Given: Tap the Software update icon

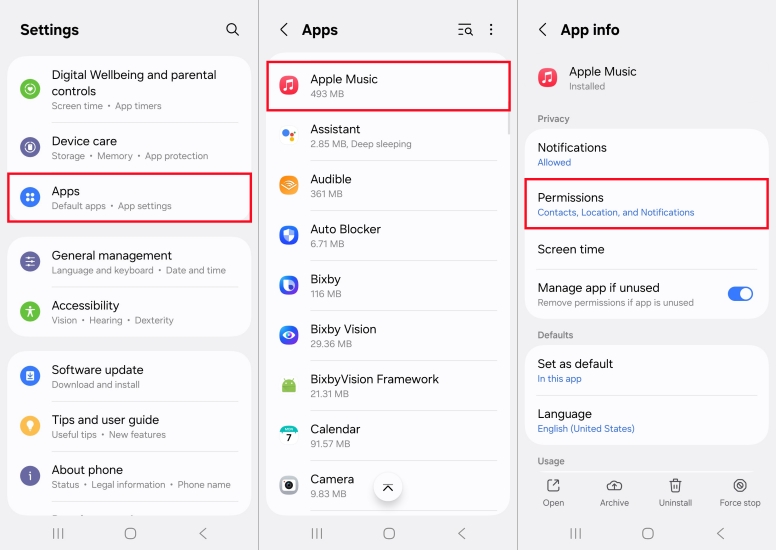Looking at the screenshot, I should [30, 376].
